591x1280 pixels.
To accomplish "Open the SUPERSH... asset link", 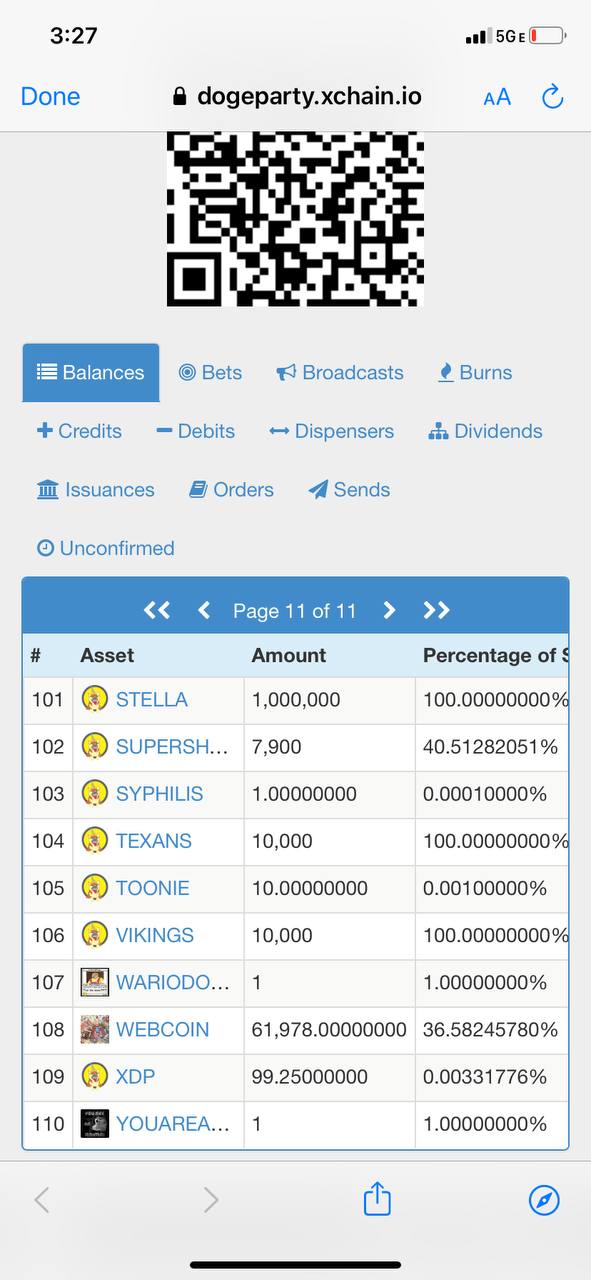I will tap(172, 746).
